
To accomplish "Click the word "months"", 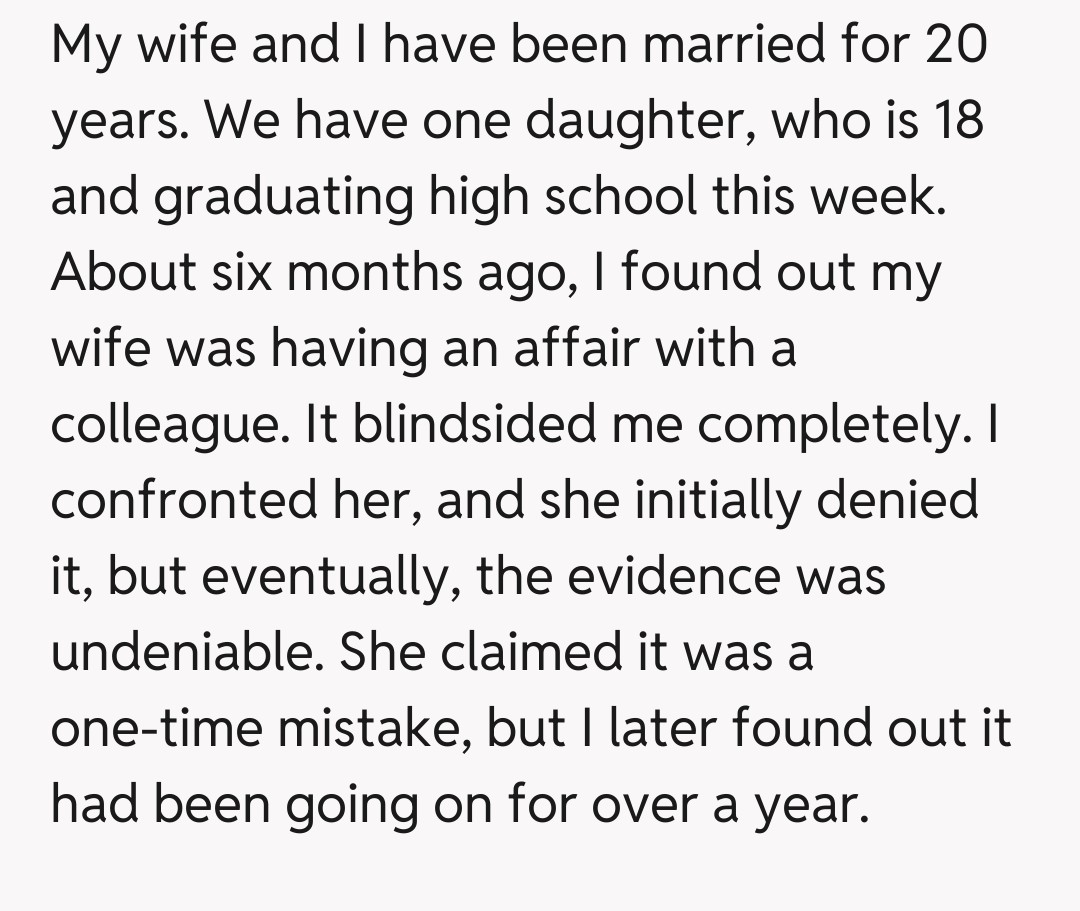I will tap(351, 273).
